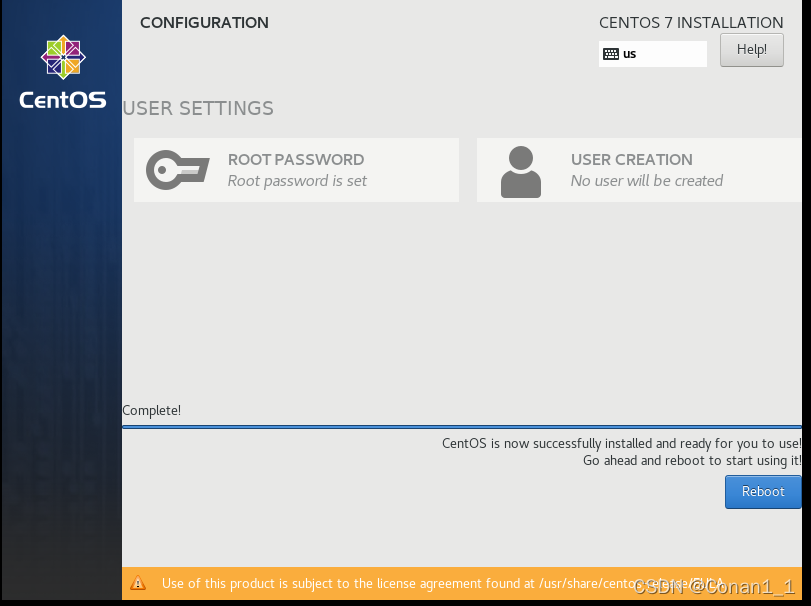Open the Help! button
The width and height of the screenshot is (811, 606).
tap(752, 50)
